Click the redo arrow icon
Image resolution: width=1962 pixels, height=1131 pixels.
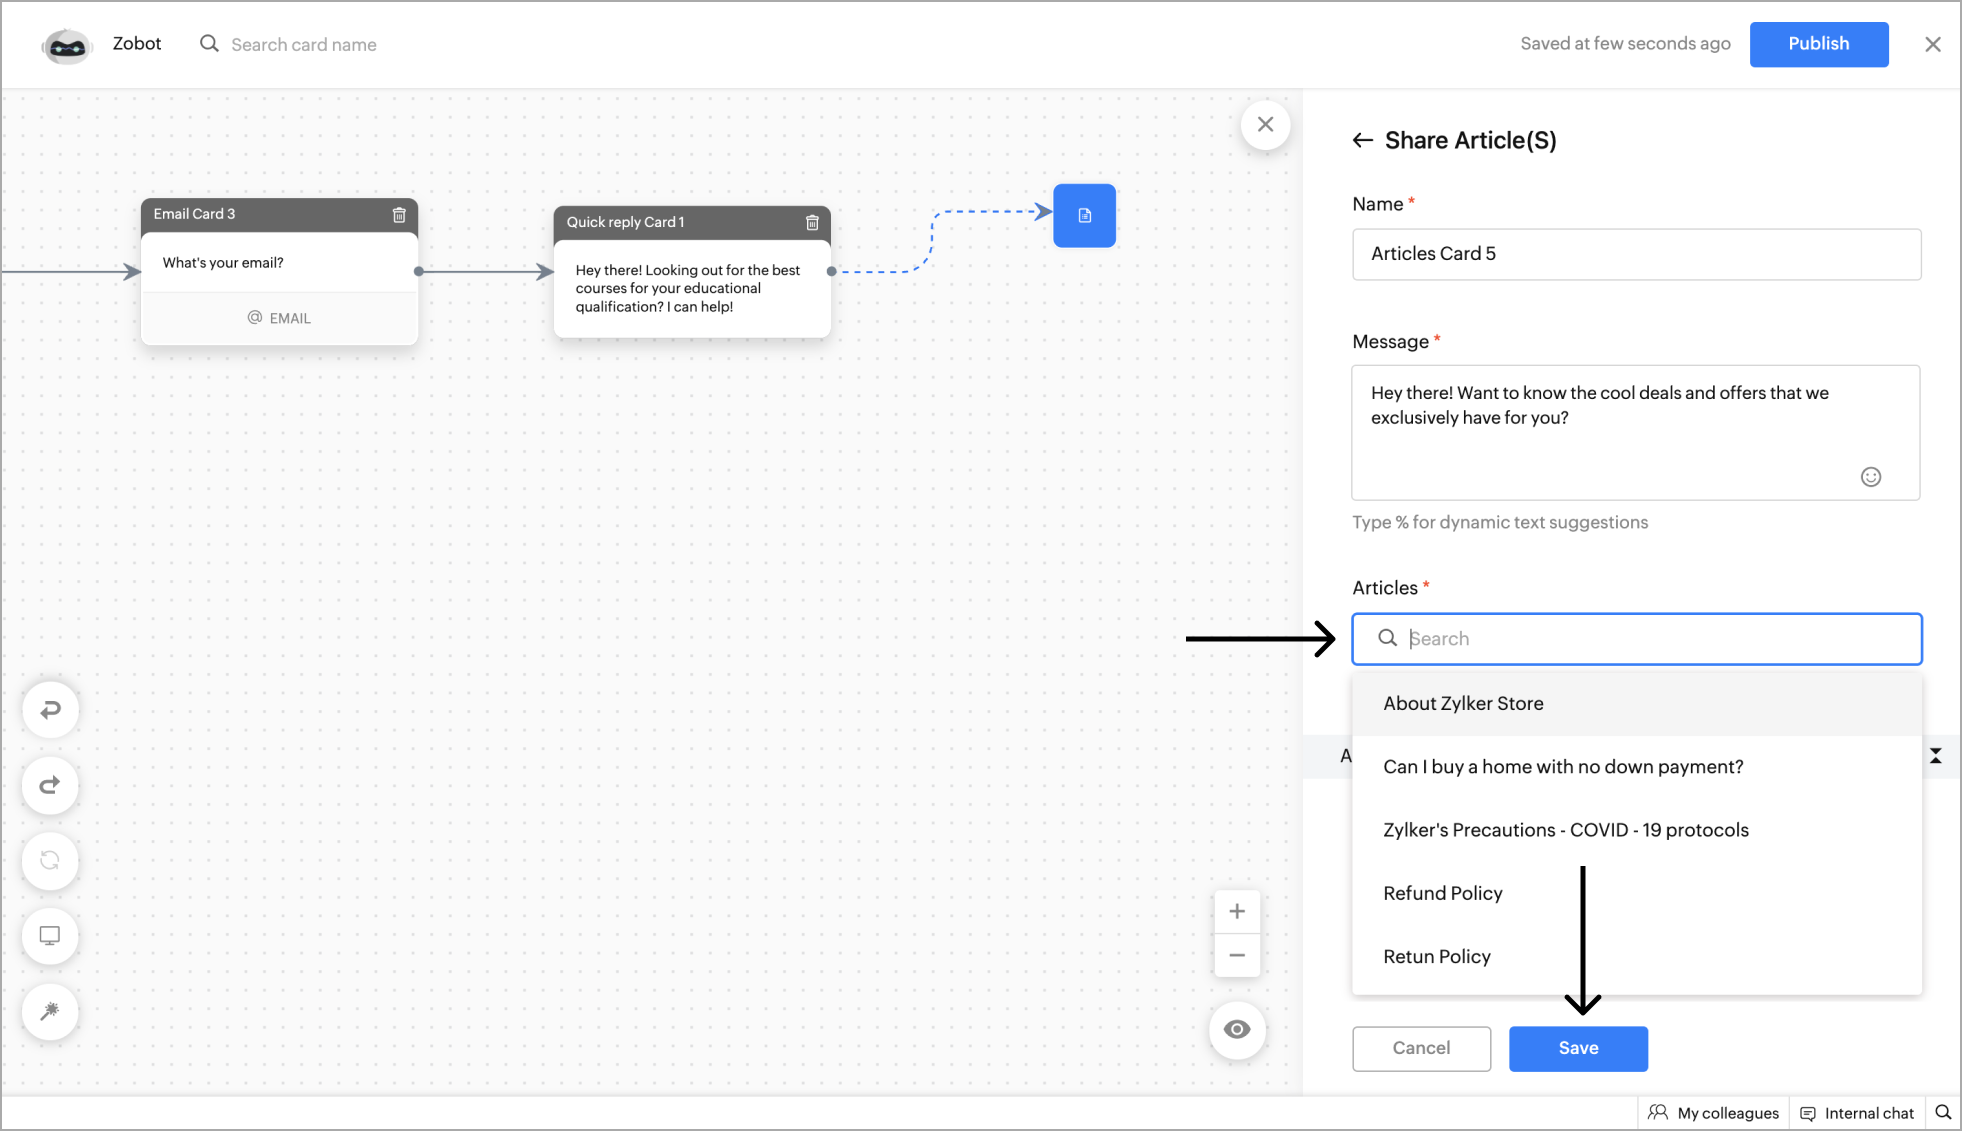(50, 785)
